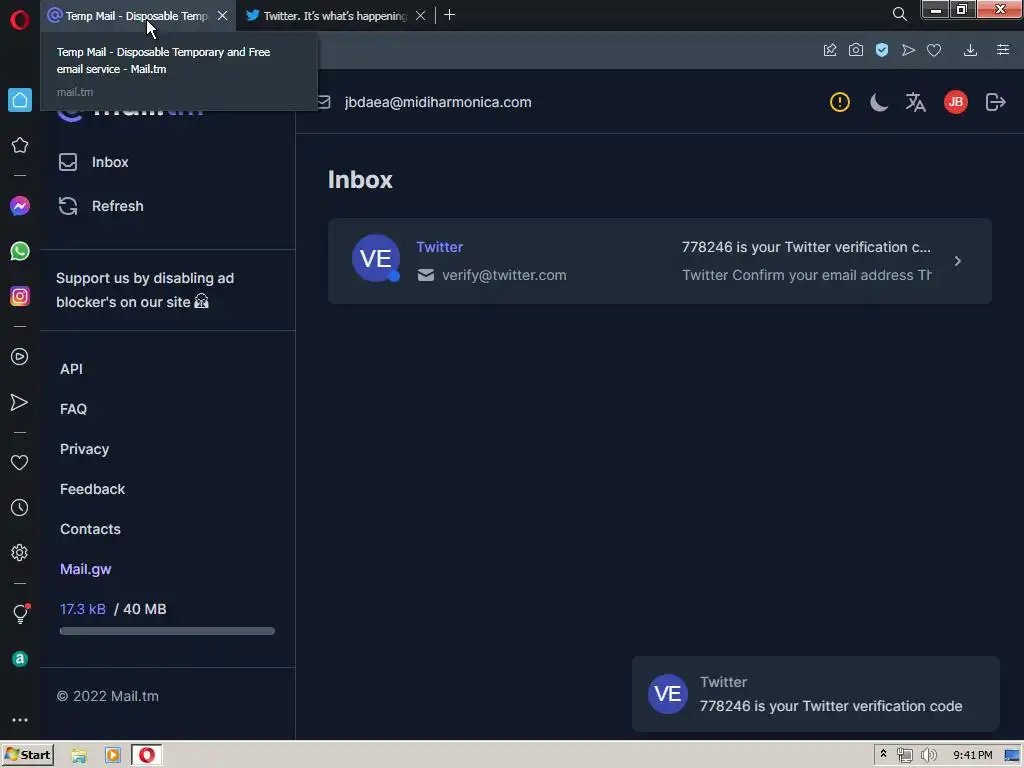Click the jbdaea@midiharmonica.com address
Viewport: 1024px width, 768px height.
[x=438, y=102]
